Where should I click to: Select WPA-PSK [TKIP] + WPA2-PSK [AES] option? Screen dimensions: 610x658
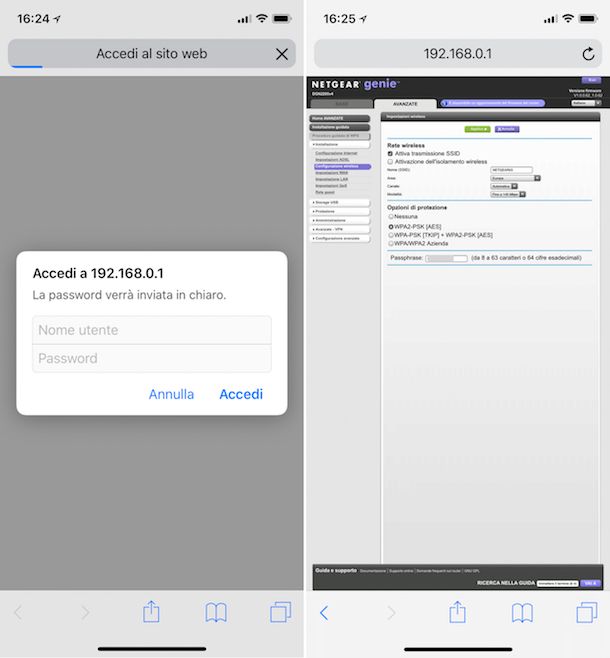pos(391,235)
